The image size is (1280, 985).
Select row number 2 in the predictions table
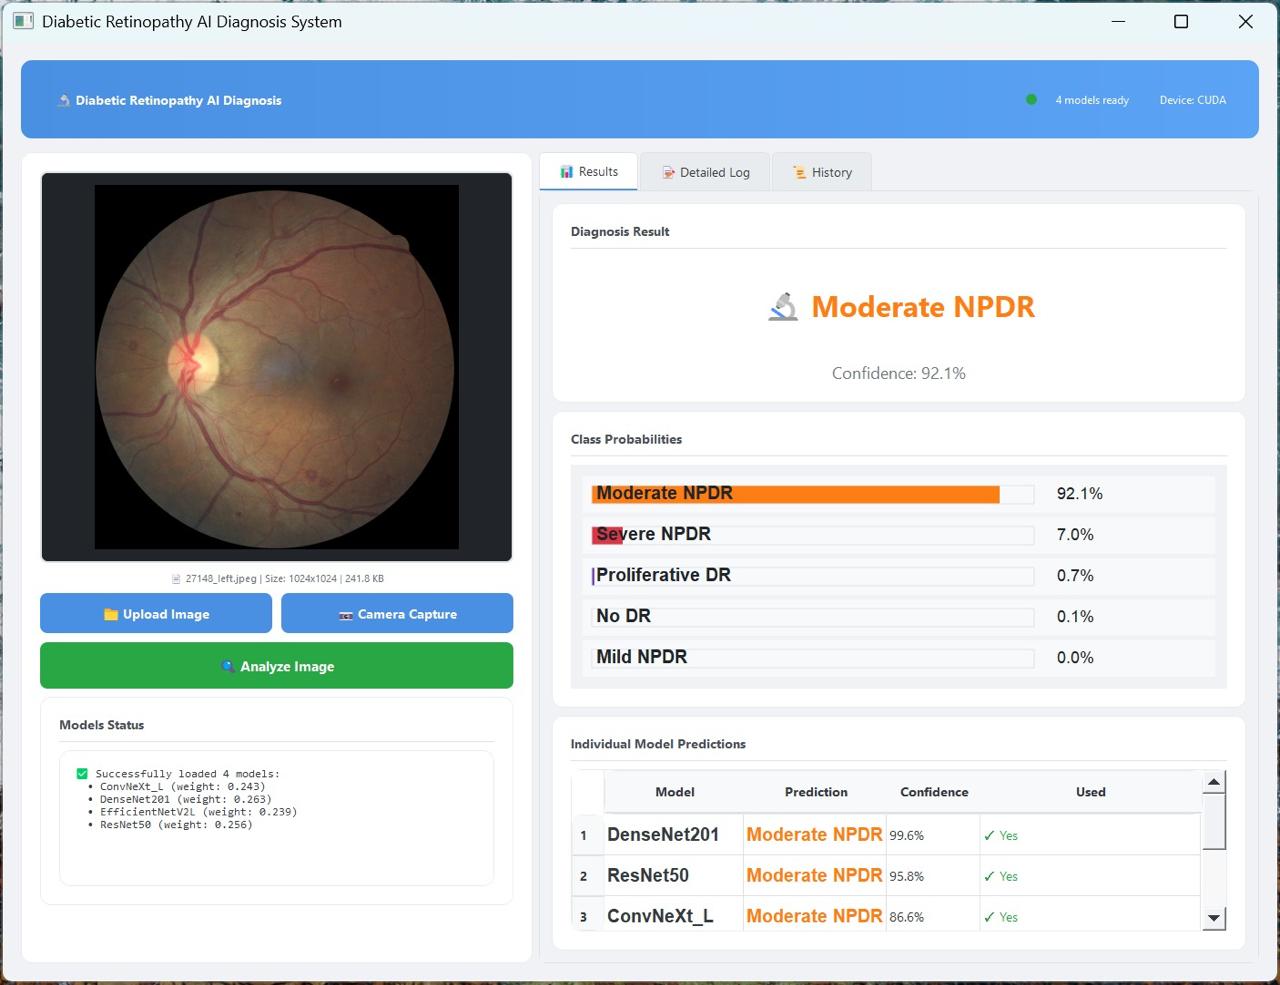(x=587, y=876)
